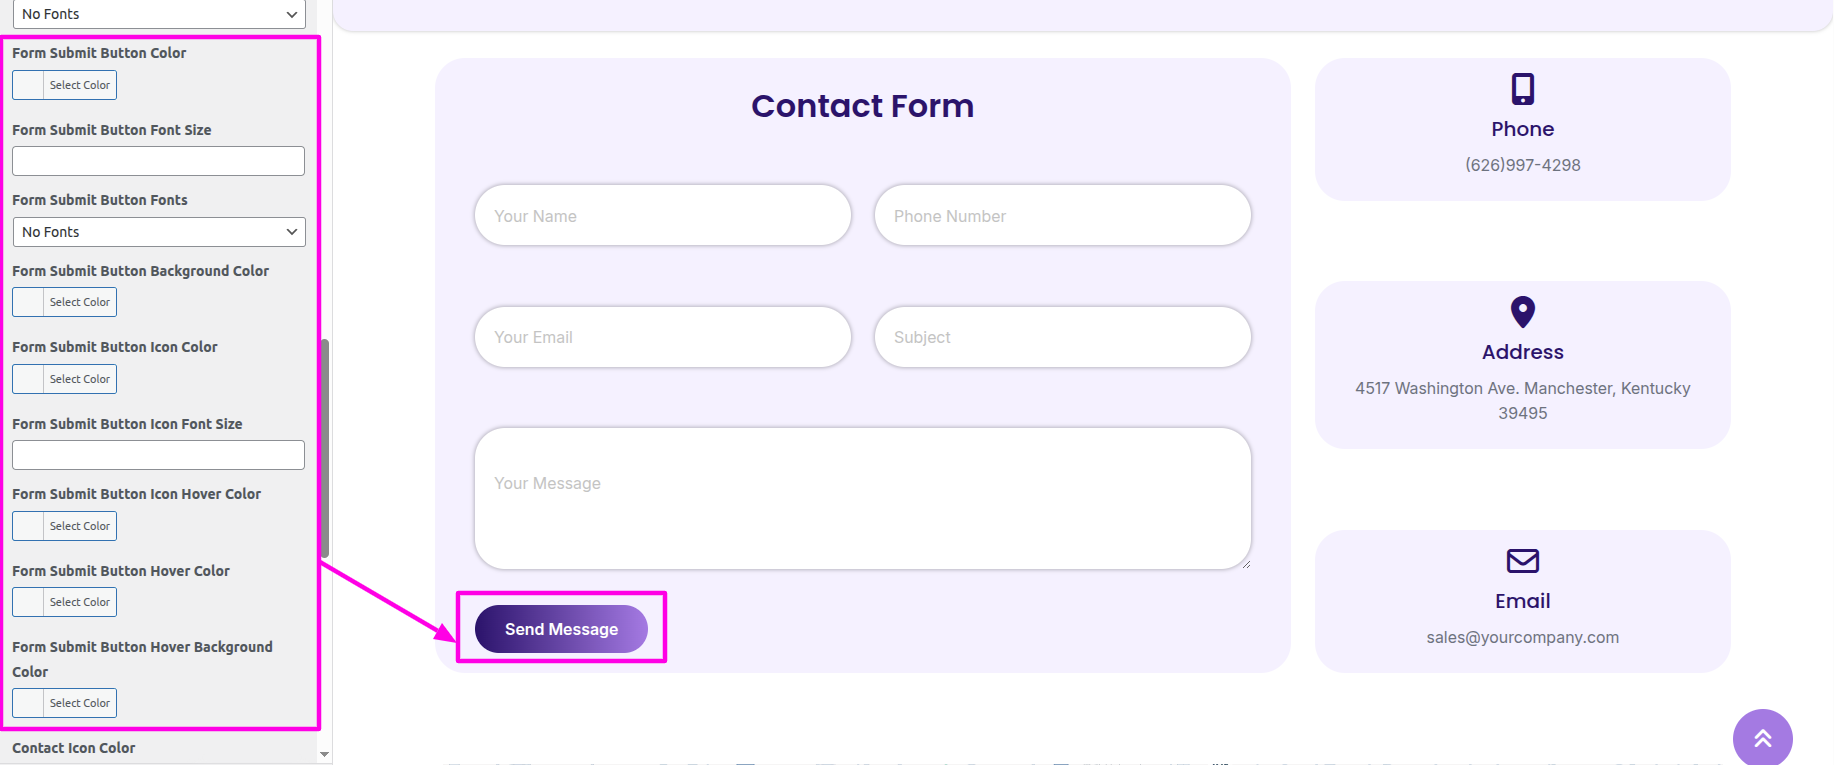Focus the Your Email input field
This screenshot has height=765, width=1834.
point(662,337)
